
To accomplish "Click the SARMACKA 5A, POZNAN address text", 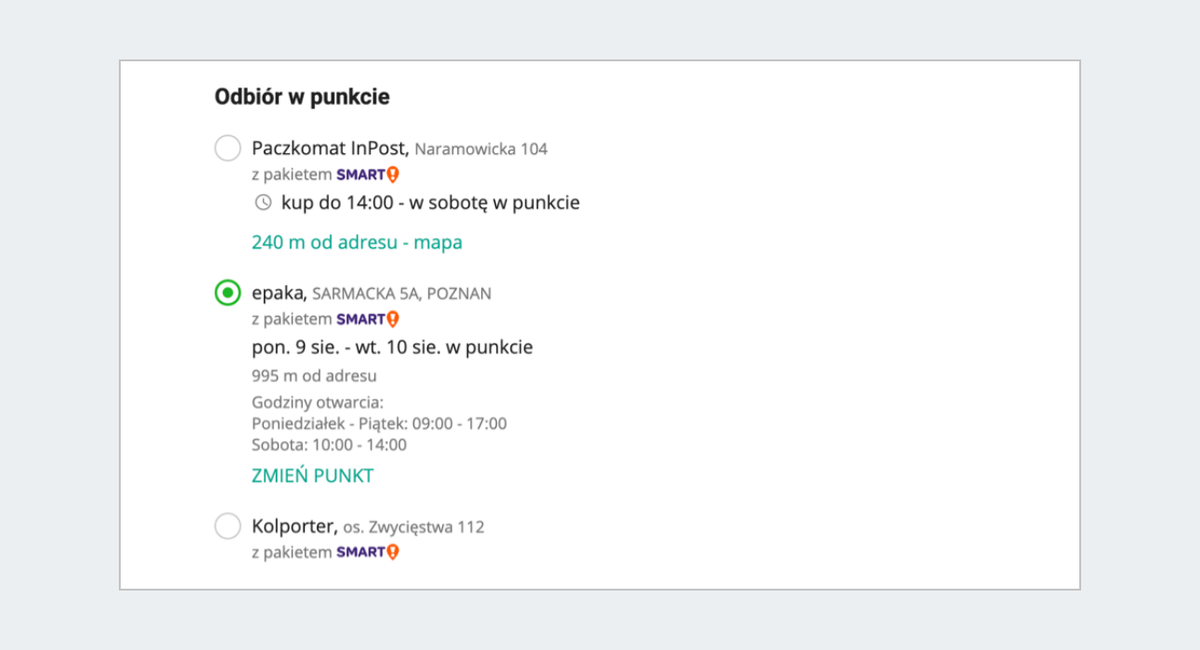I will point(402,294).
